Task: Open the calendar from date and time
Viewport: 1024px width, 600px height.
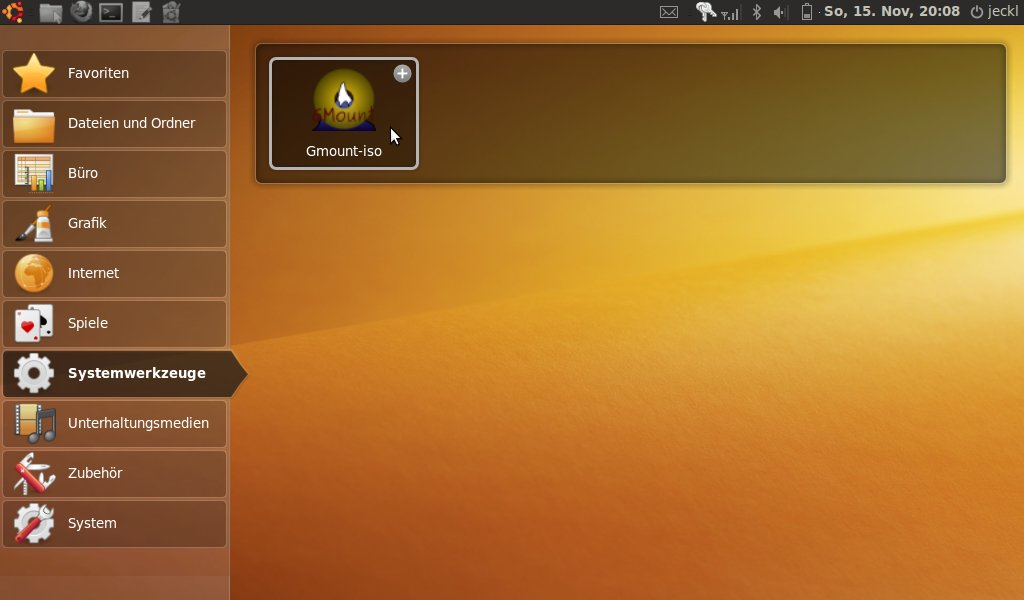Action: point(891,11)
